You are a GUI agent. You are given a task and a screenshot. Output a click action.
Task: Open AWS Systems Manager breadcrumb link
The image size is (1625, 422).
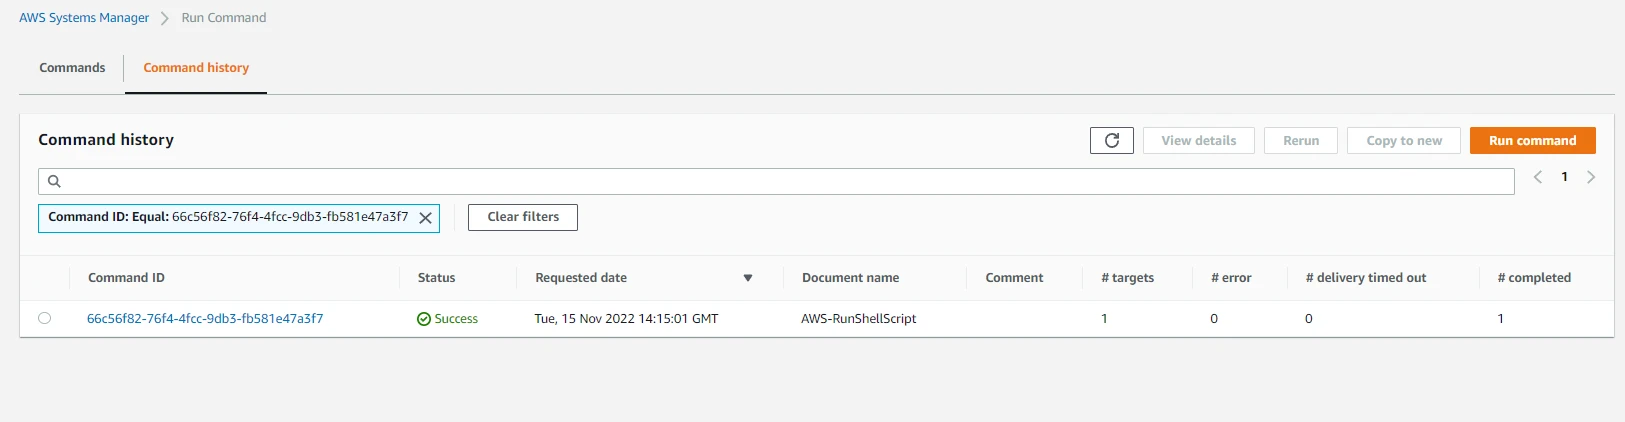(x=84, y=18)
